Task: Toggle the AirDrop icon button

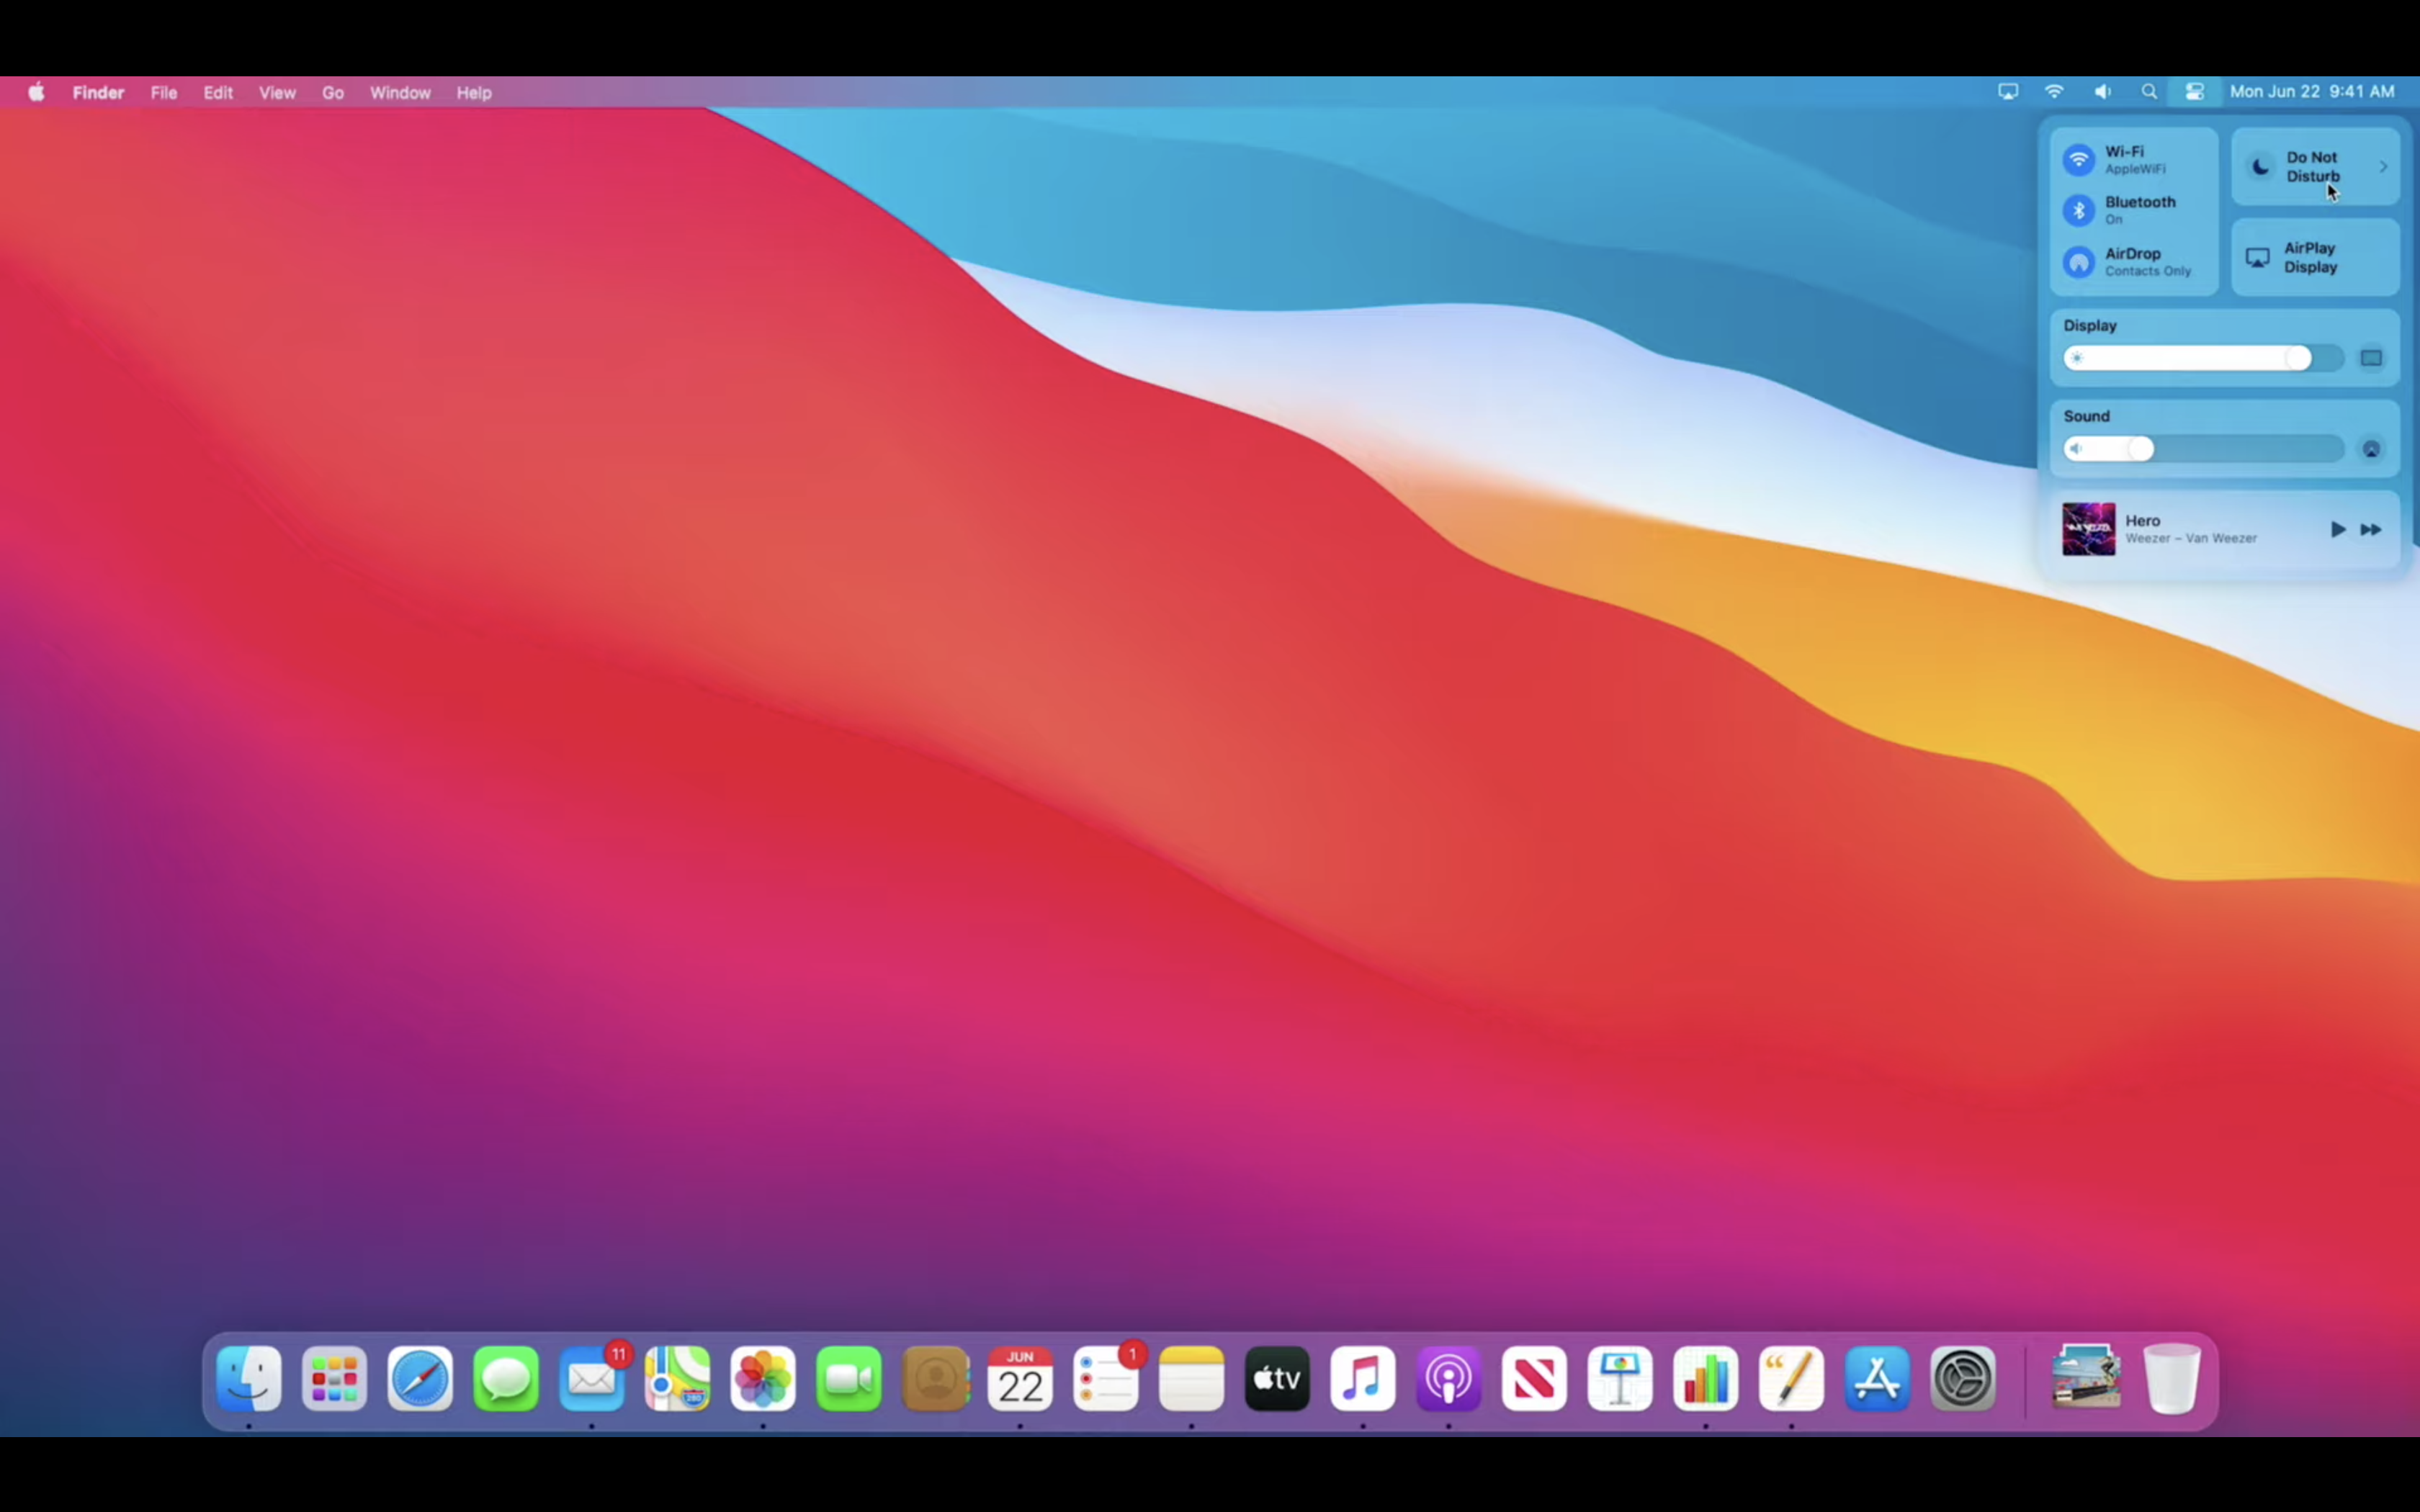Action: click(x=2079, y=262)
